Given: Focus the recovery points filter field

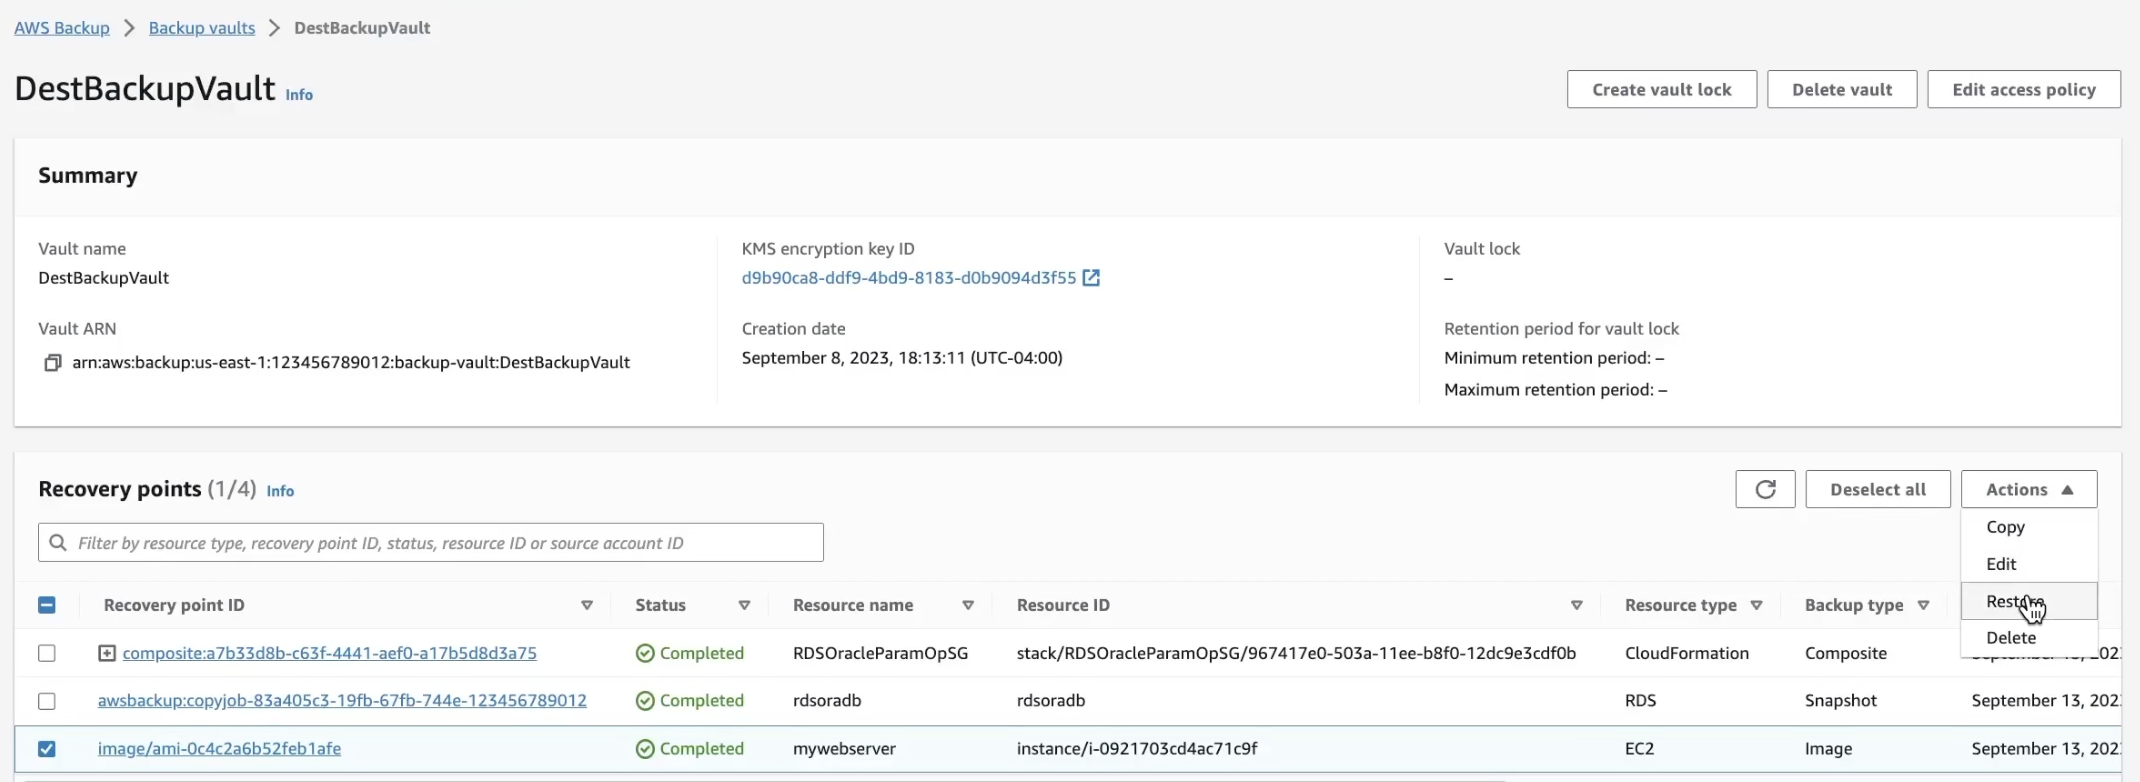Looking at the screenshot, I should coord(431,542).
